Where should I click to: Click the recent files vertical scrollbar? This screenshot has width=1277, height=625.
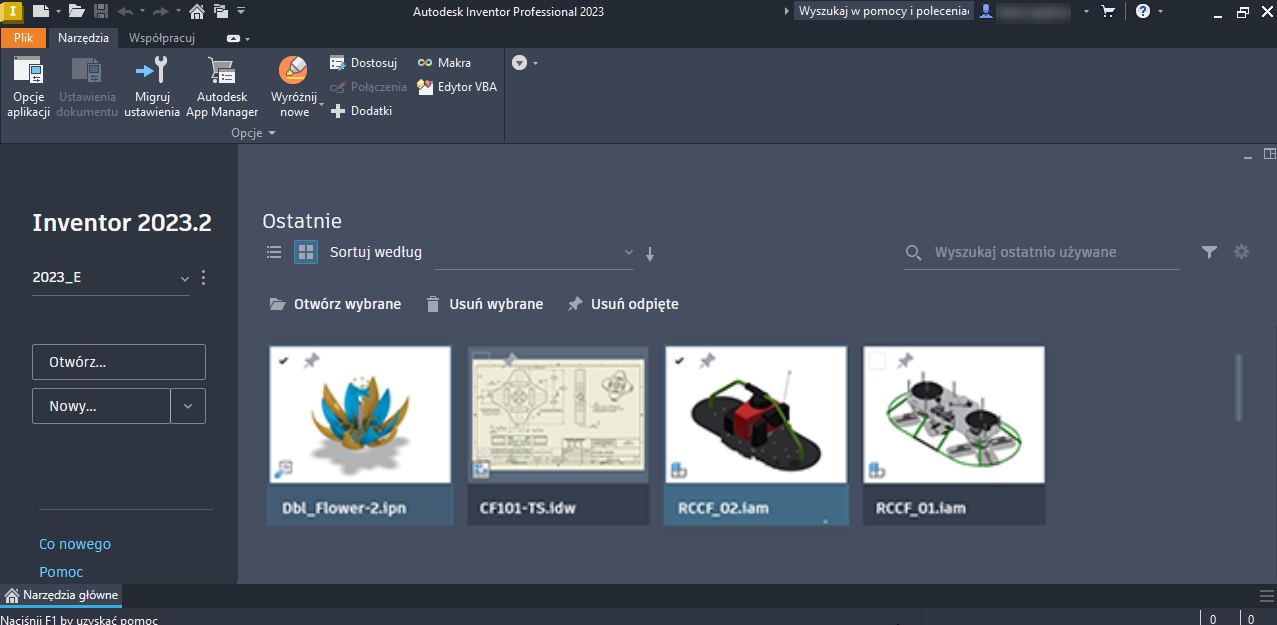coord(1240,388)
